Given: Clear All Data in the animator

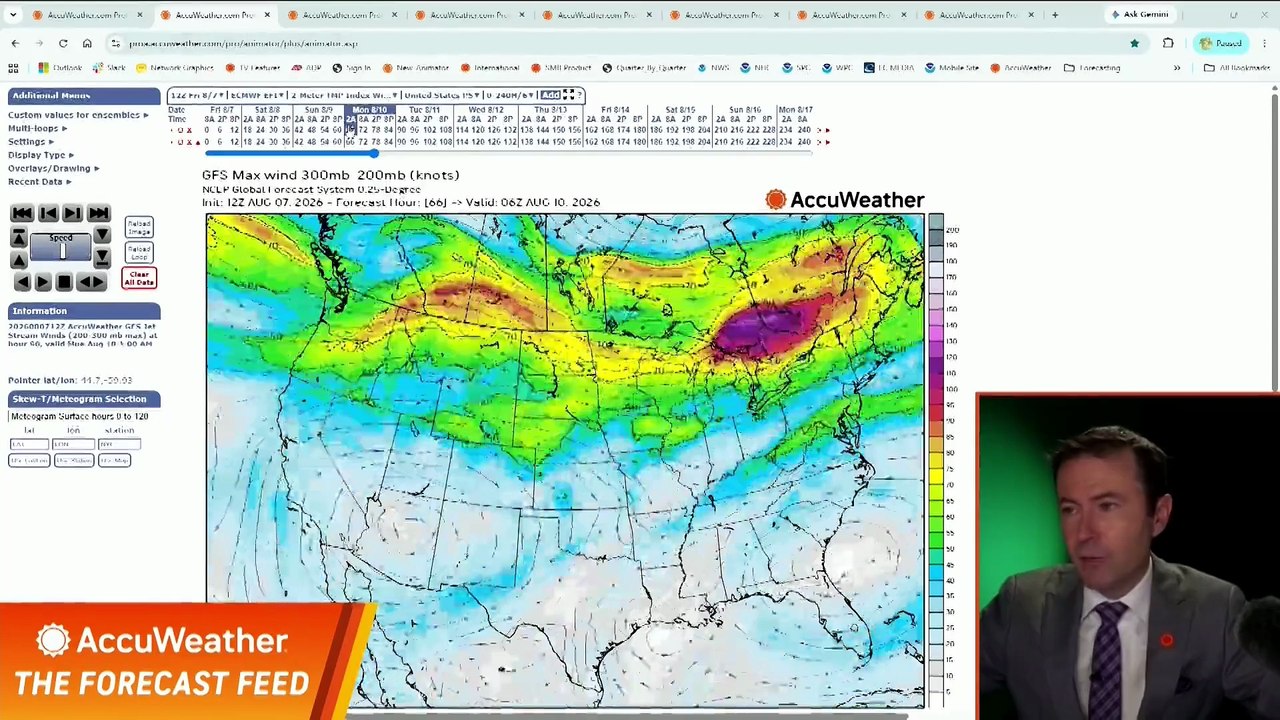Looking at the screenshot, I should (139, 278).
